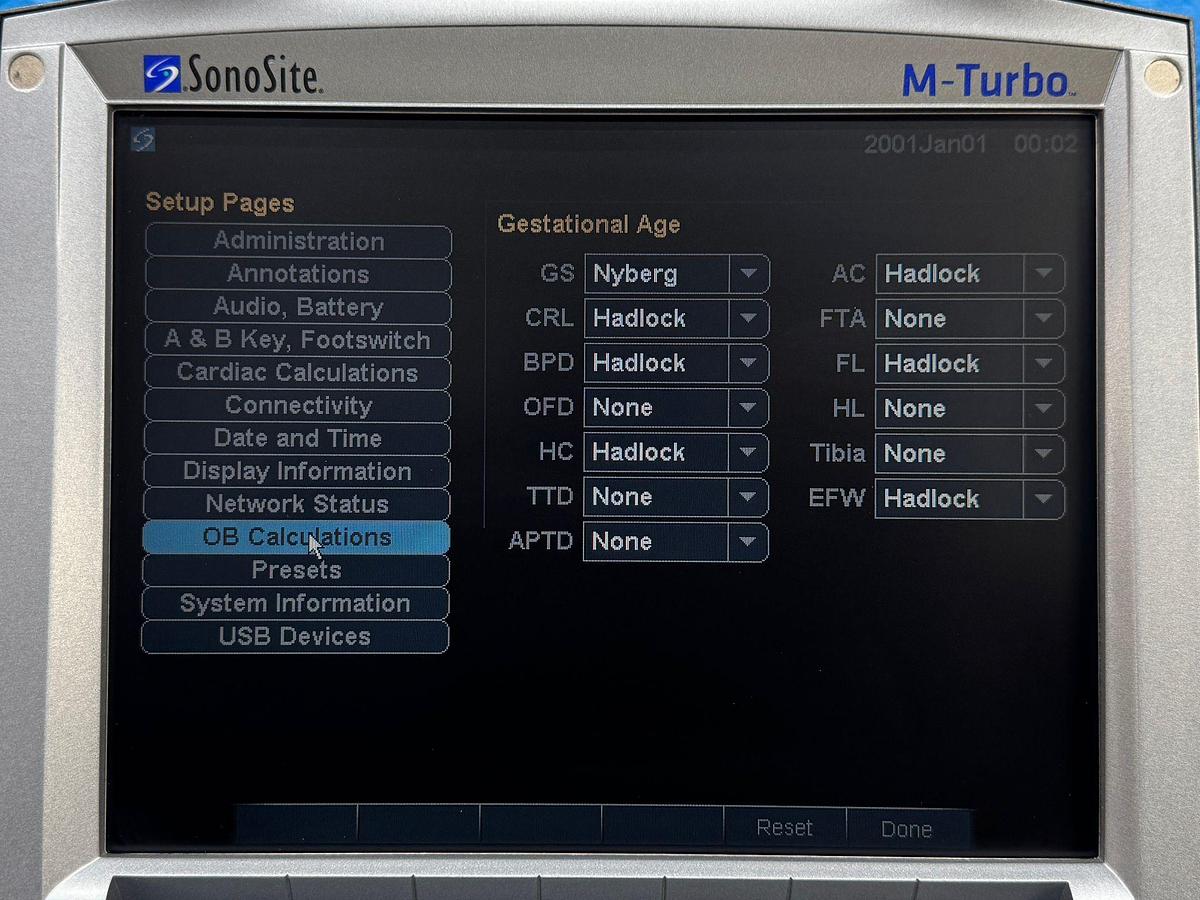The height and width of the screenshot is (900, 1200).
Task: Expand the HL dropdown list
Action: [x=1044, y=408]
